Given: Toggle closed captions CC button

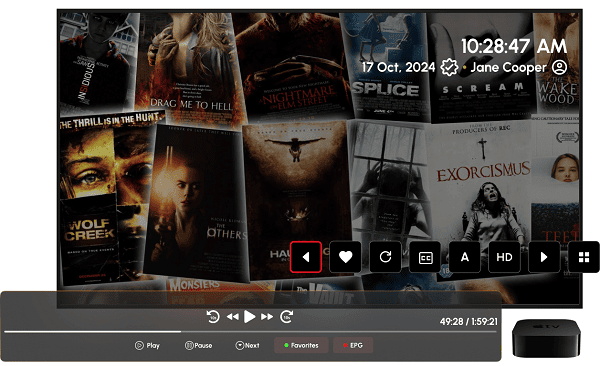Looking at the screenshot, I should point(425,257).
